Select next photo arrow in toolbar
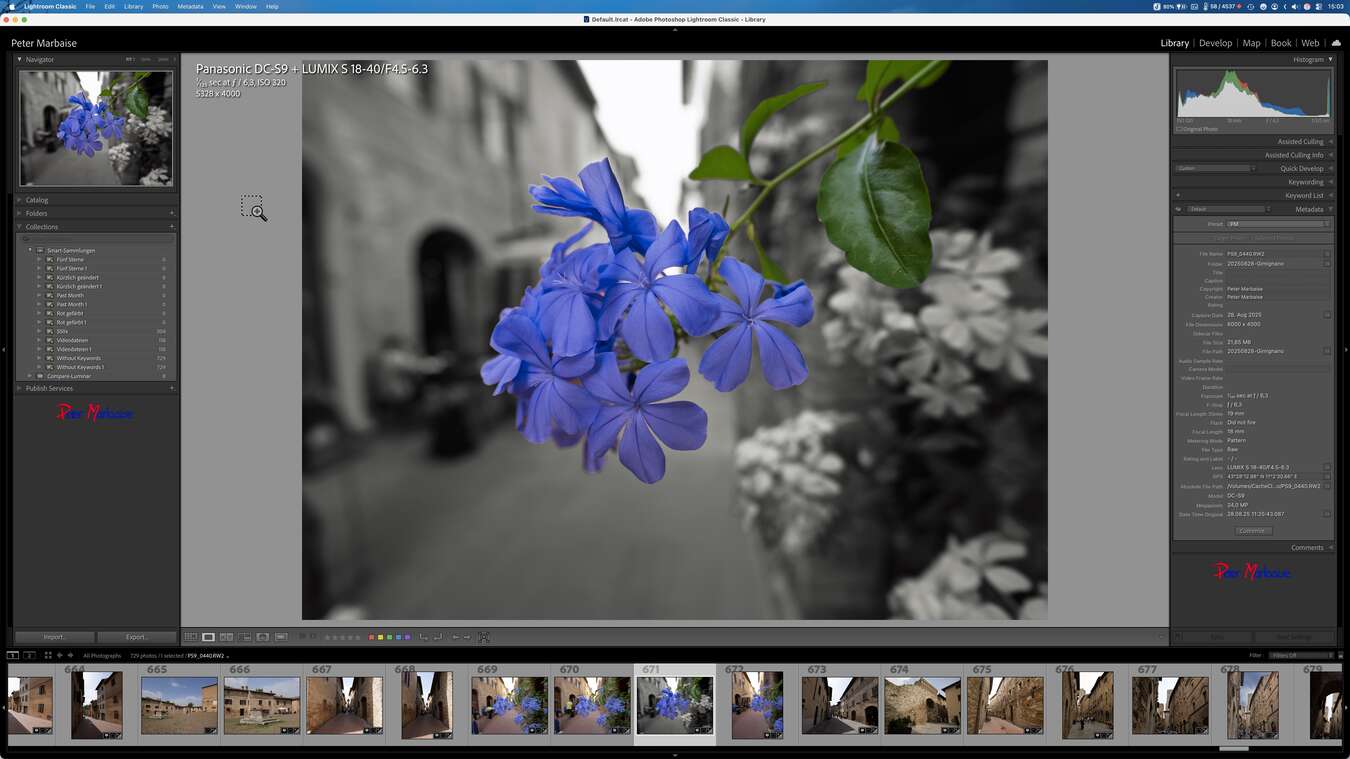Viewport: 1350px width, 759px height. pyautogui.click(x=467, y=637)
